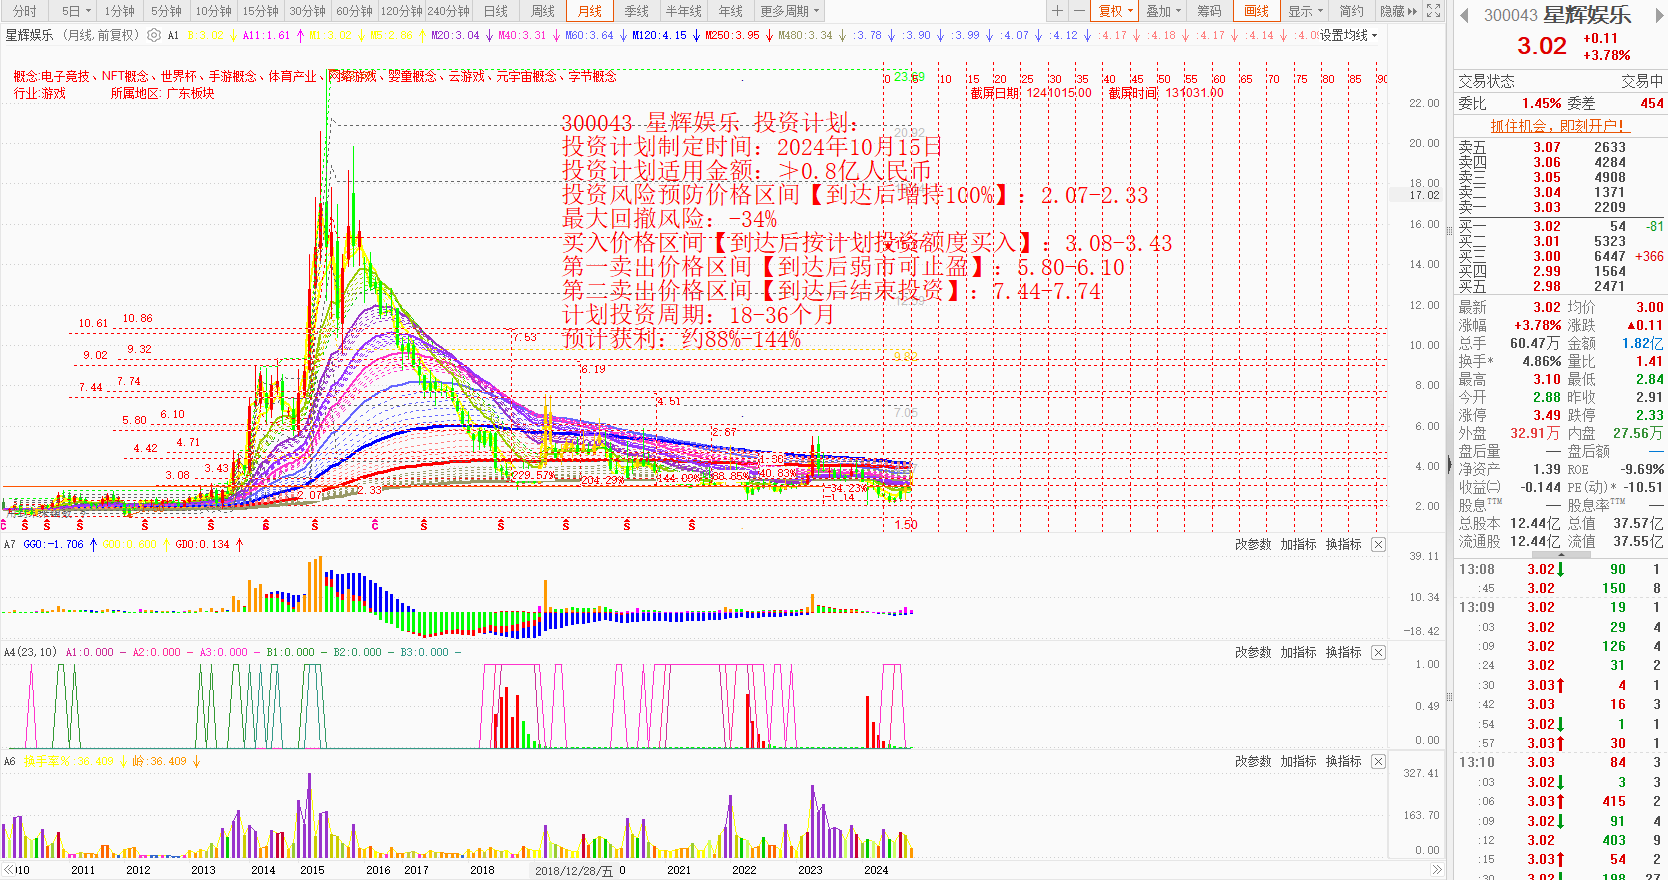Switch to 半年线 half-year chart
Image resolution: width=1668 pixels, height=880 pixels.
684,11
